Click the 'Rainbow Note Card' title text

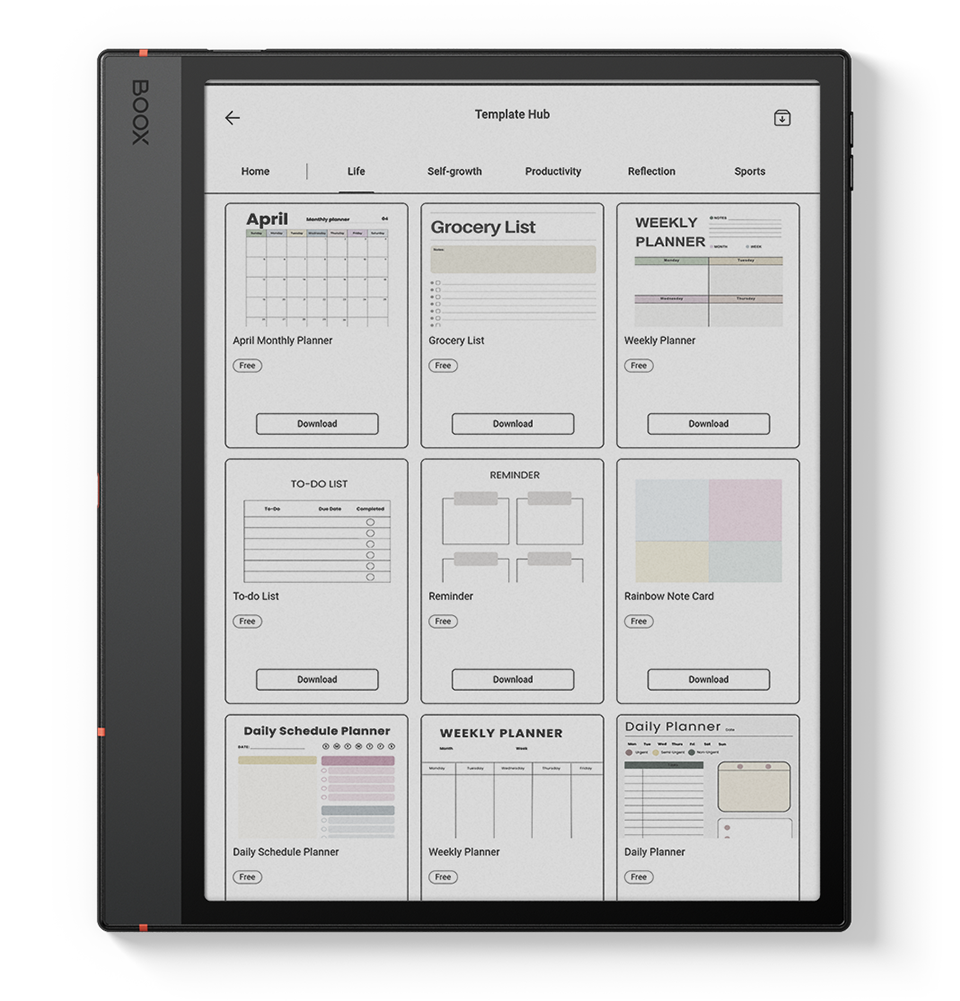pos(669,596)
